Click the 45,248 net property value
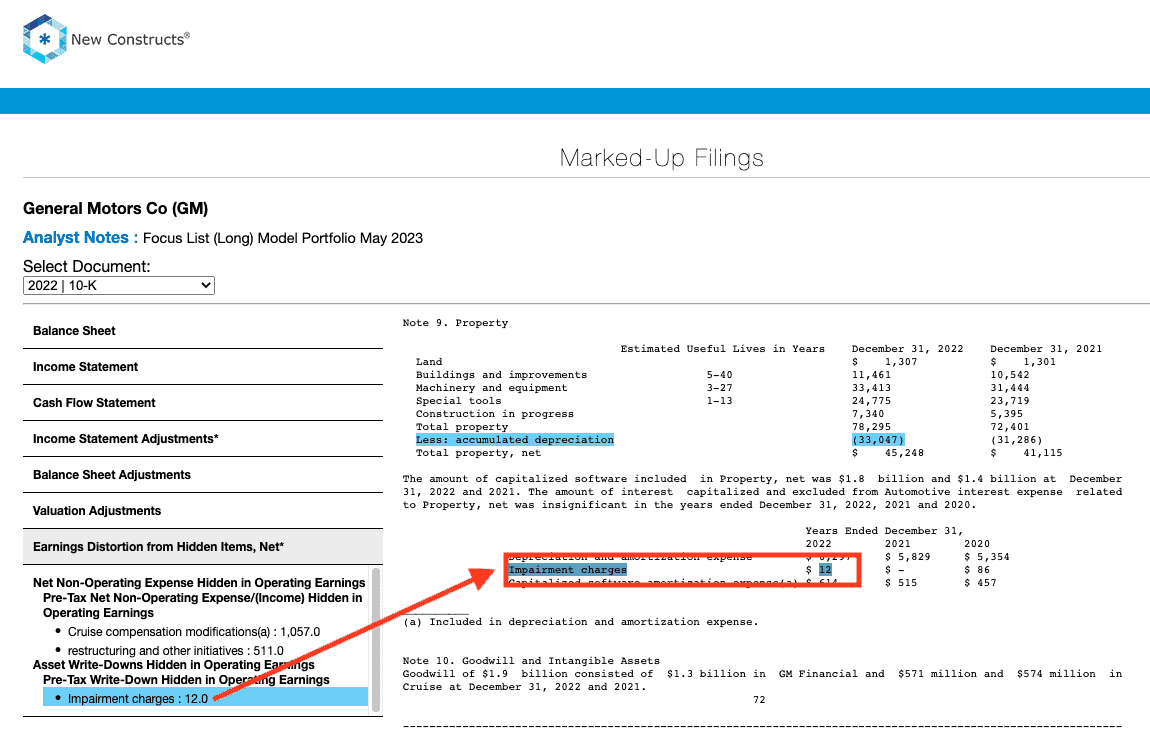The height and width of the screenshot is (730, 1150). (x=904, y=453)
